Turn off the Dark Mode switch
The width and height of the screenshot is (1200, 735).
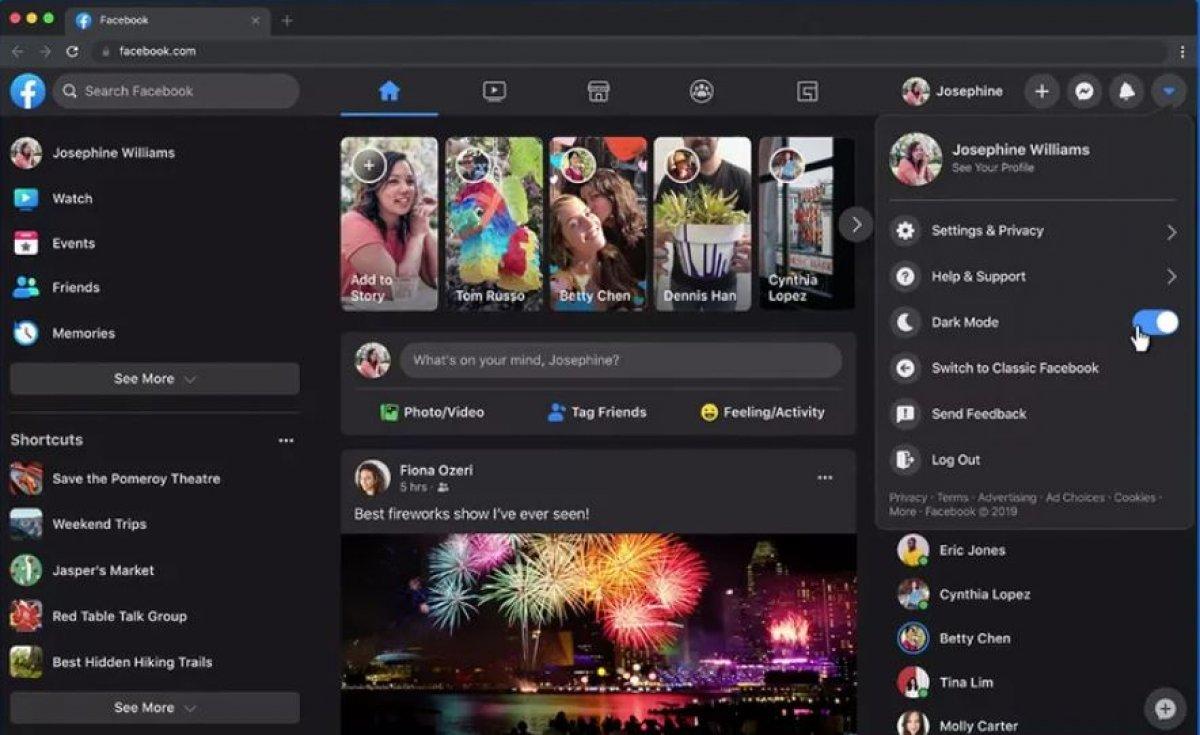1155,322
